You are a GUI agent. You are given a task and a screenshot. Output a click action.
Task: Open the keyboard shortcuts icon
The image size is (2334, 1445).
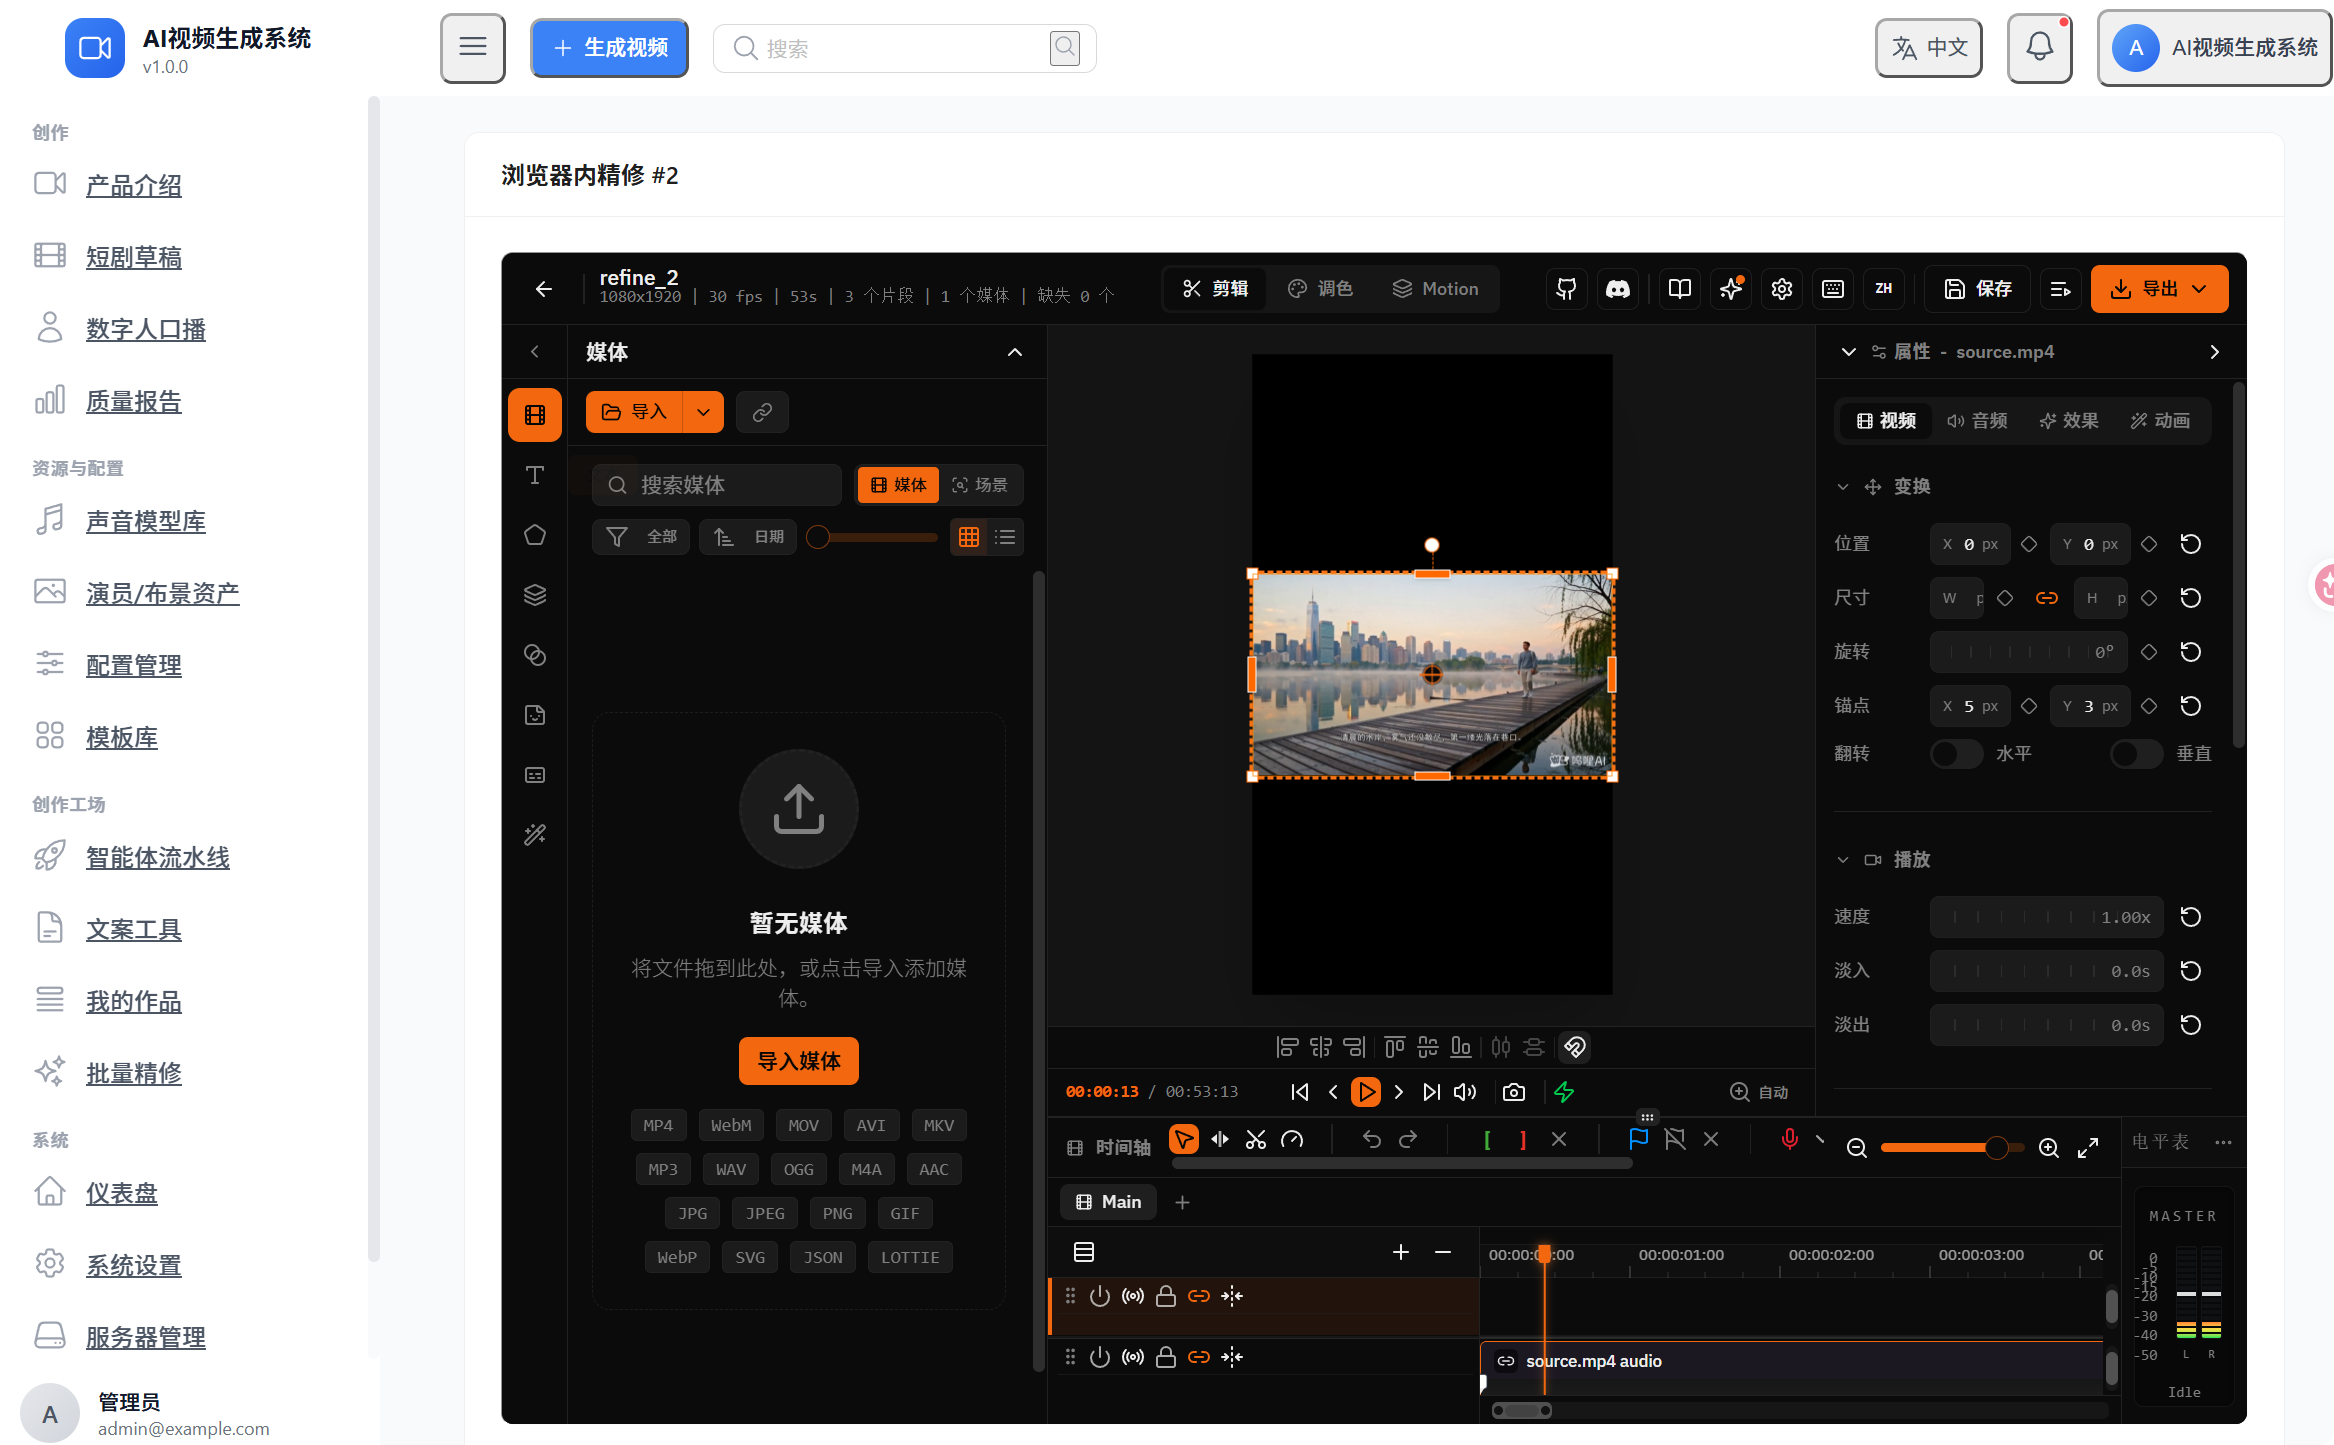1833,289
